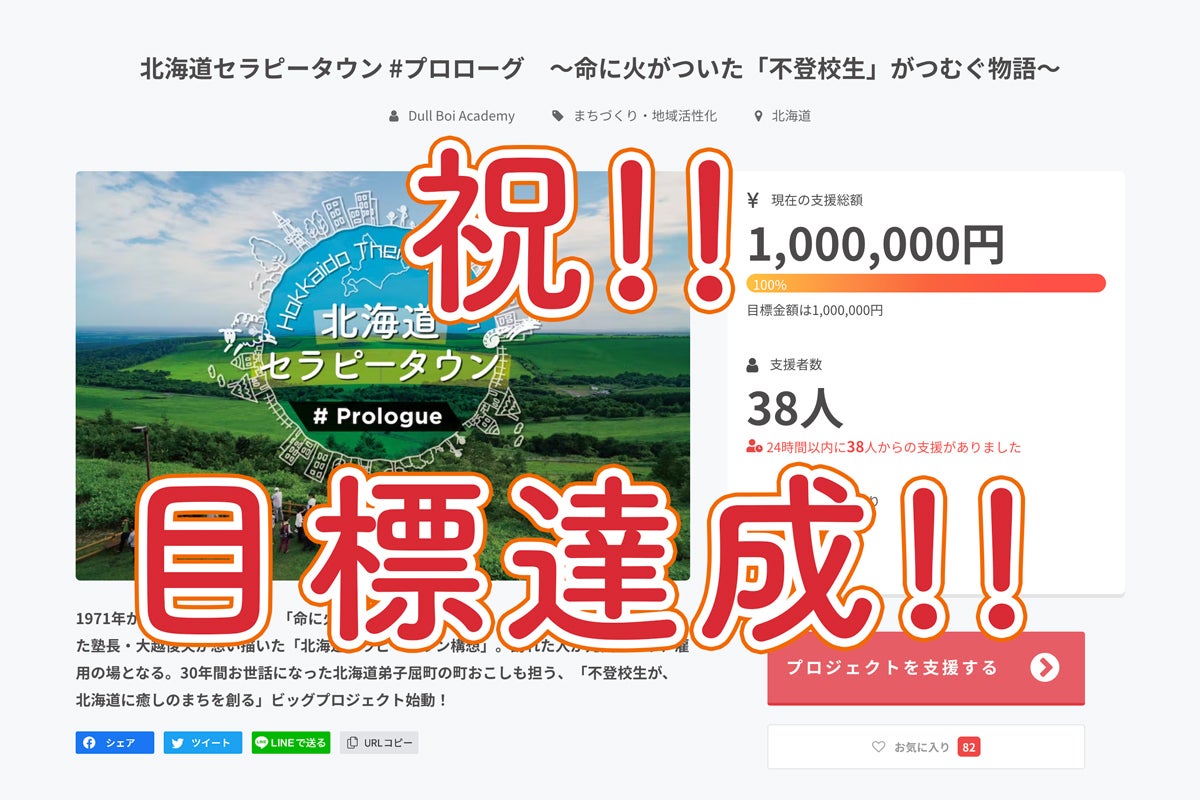Share the project via シェア button
This screenshot has width=1200, height=800.
(x=115, y=743)
